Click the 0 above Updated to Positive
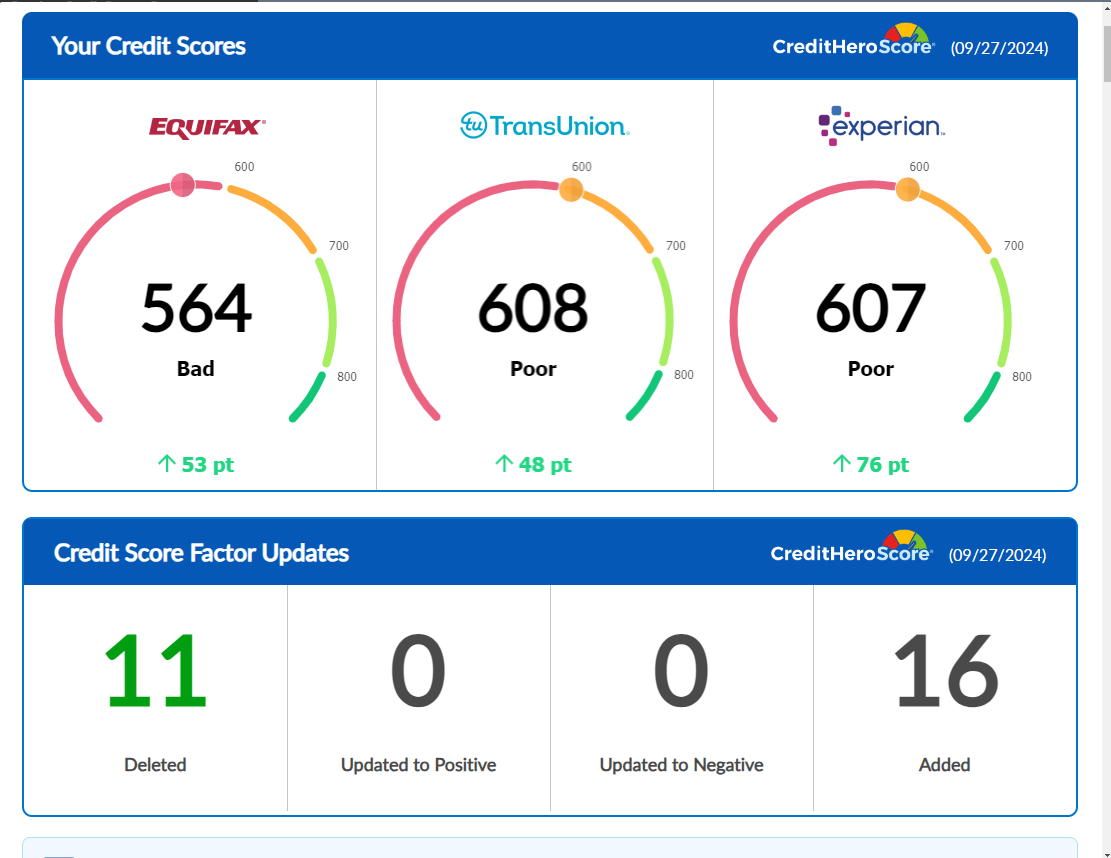This screenshot has height=858, width=1111. coord(419,671)
